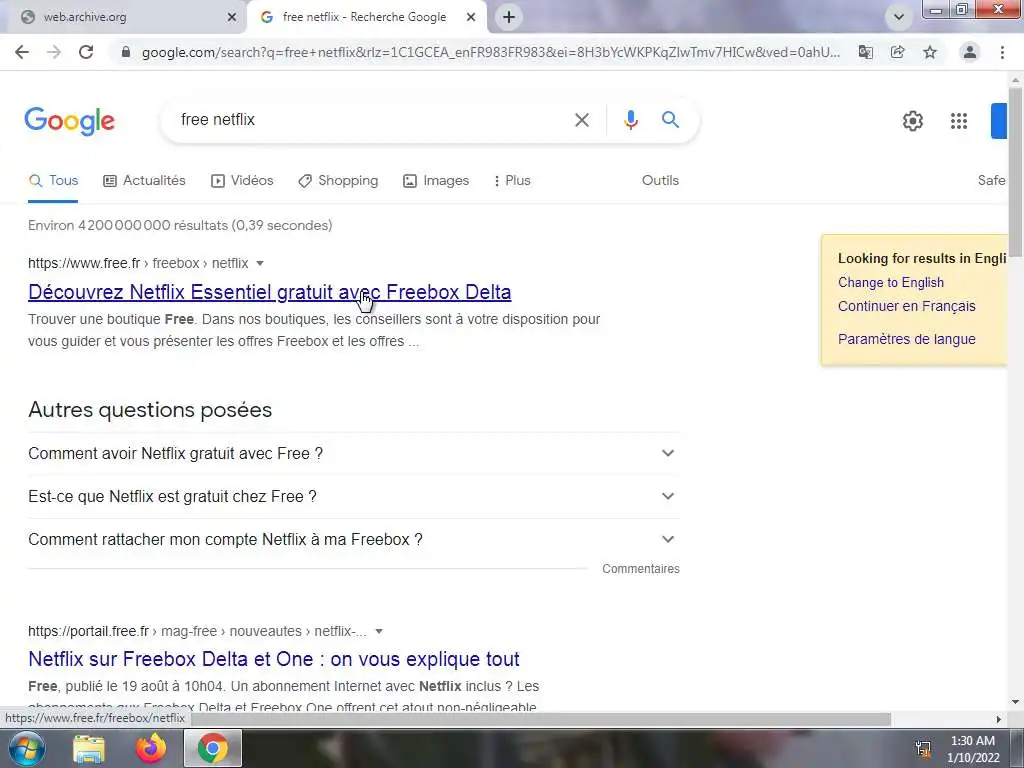1024x768 pixels.
Task: Click the Commentaires feedback link
Action: point(641,569)
